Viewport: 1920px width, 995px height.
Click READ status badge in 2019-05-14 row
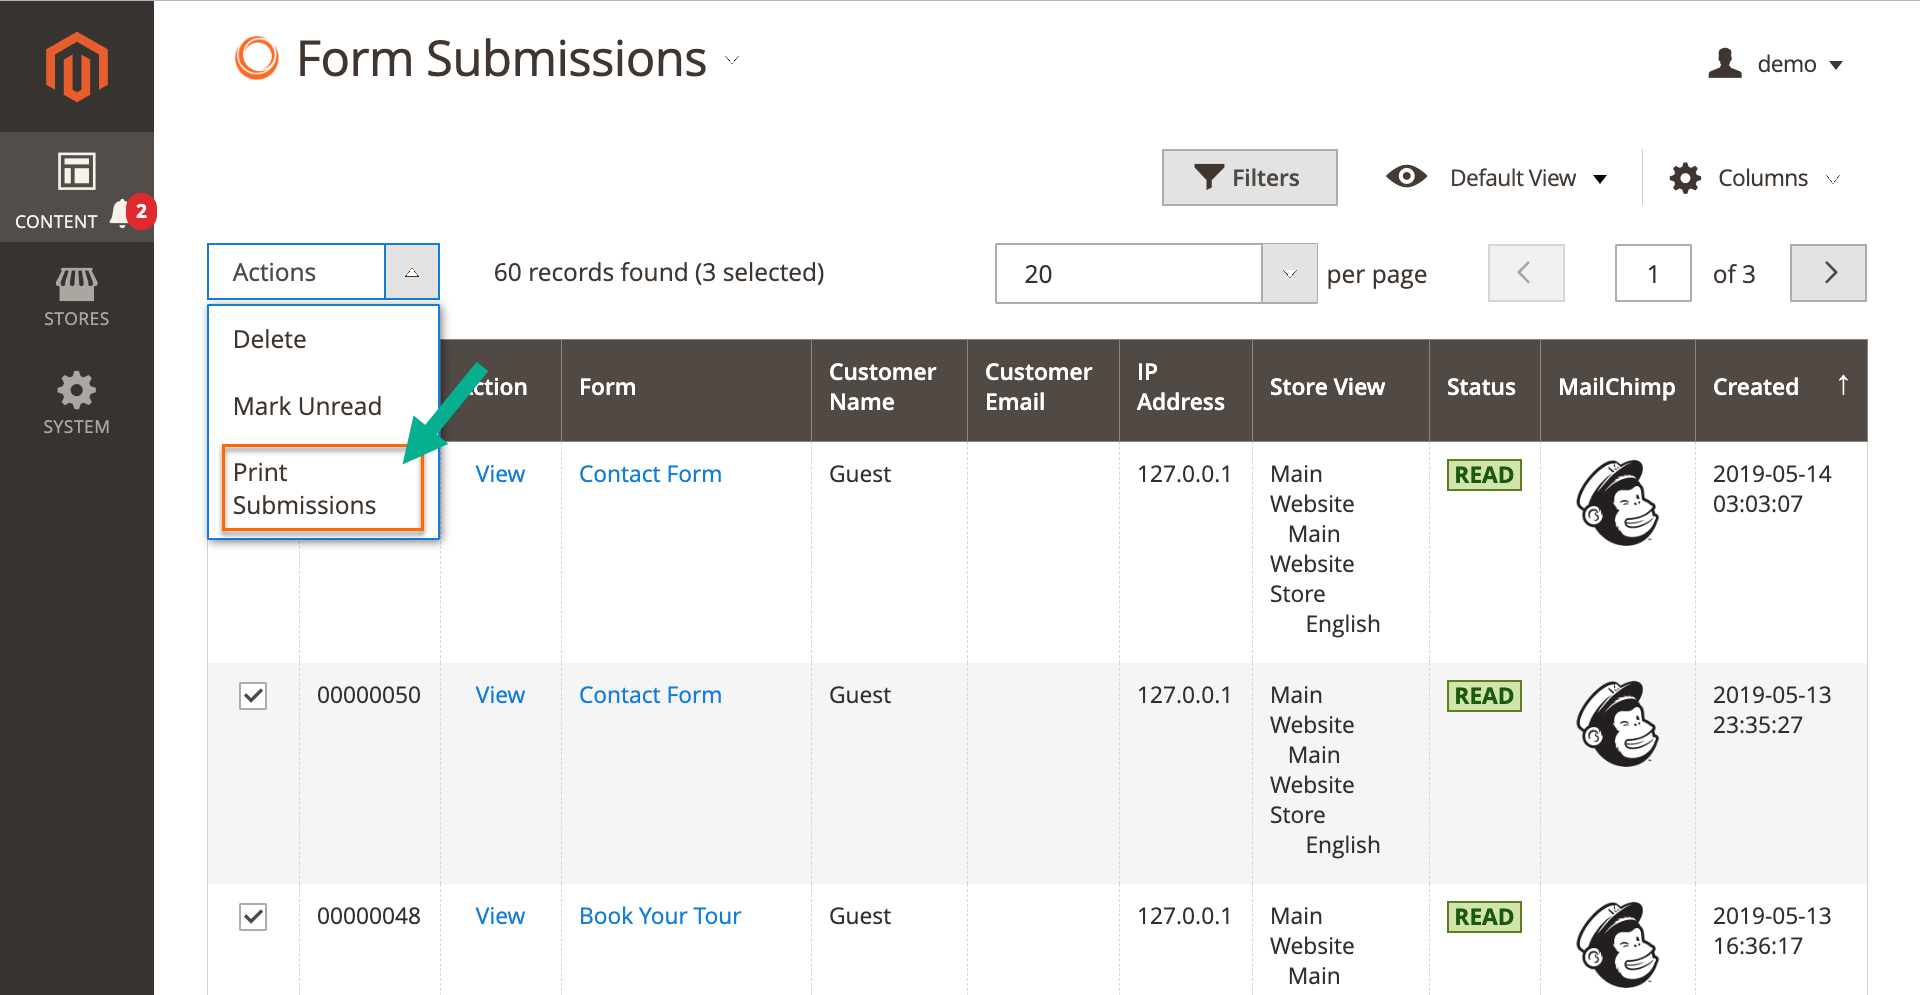pyautogui.click(x=1484, y=475)
